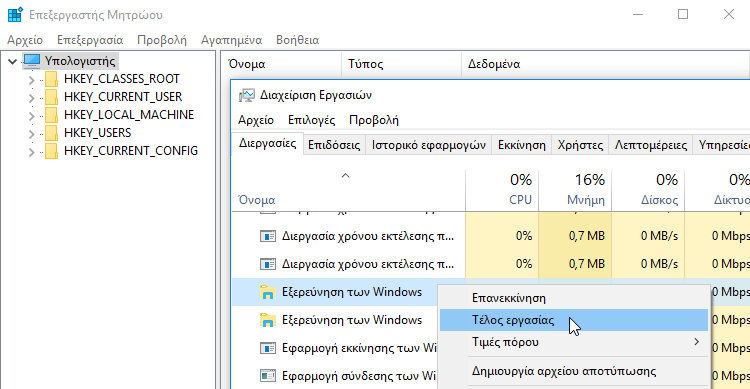Select the HKEY_USERS folder icon
Viewport: 750px width, 389px height.
(51, 133)
